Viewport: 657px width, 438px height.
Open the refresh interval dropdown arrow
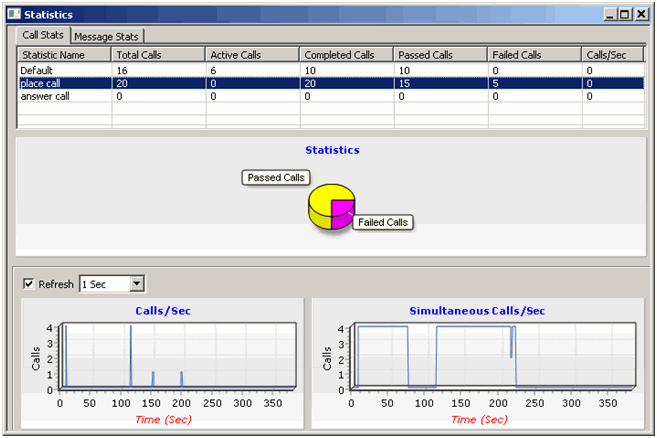pyautogui.click(x=137, y=284)
